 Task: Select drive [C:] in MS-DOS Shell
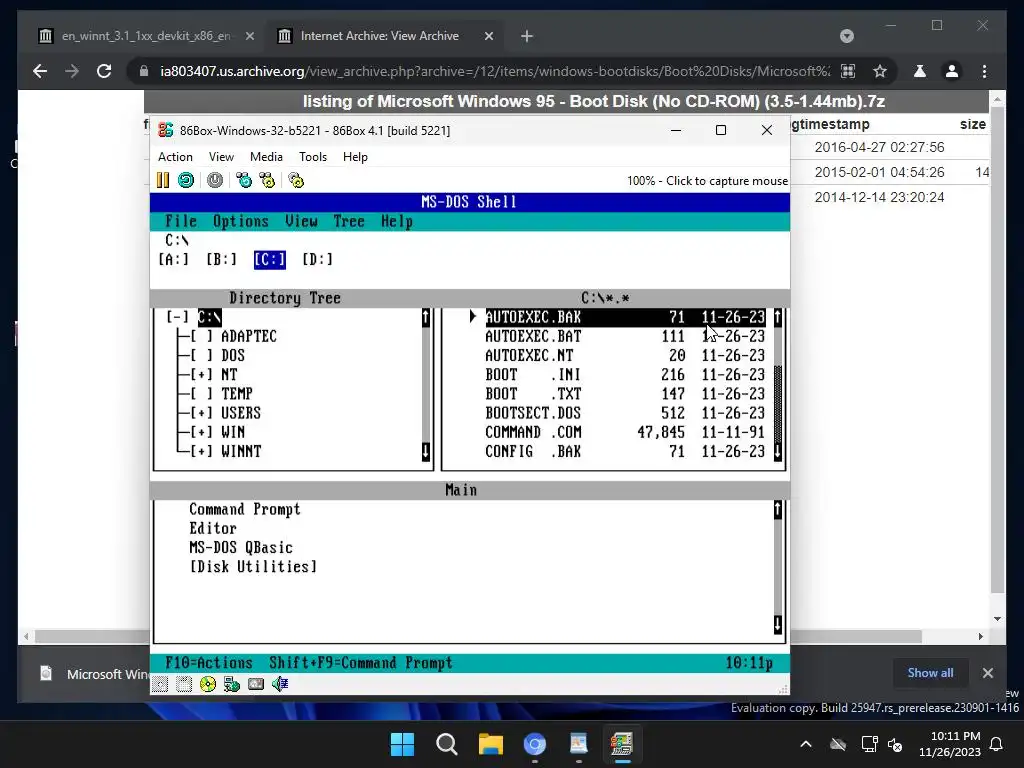(270, 259)
